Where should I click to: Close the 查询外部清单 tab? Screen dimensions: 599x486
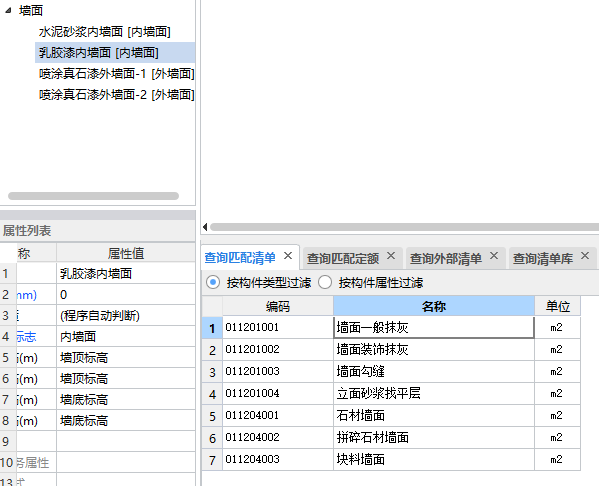pos(494,256)
